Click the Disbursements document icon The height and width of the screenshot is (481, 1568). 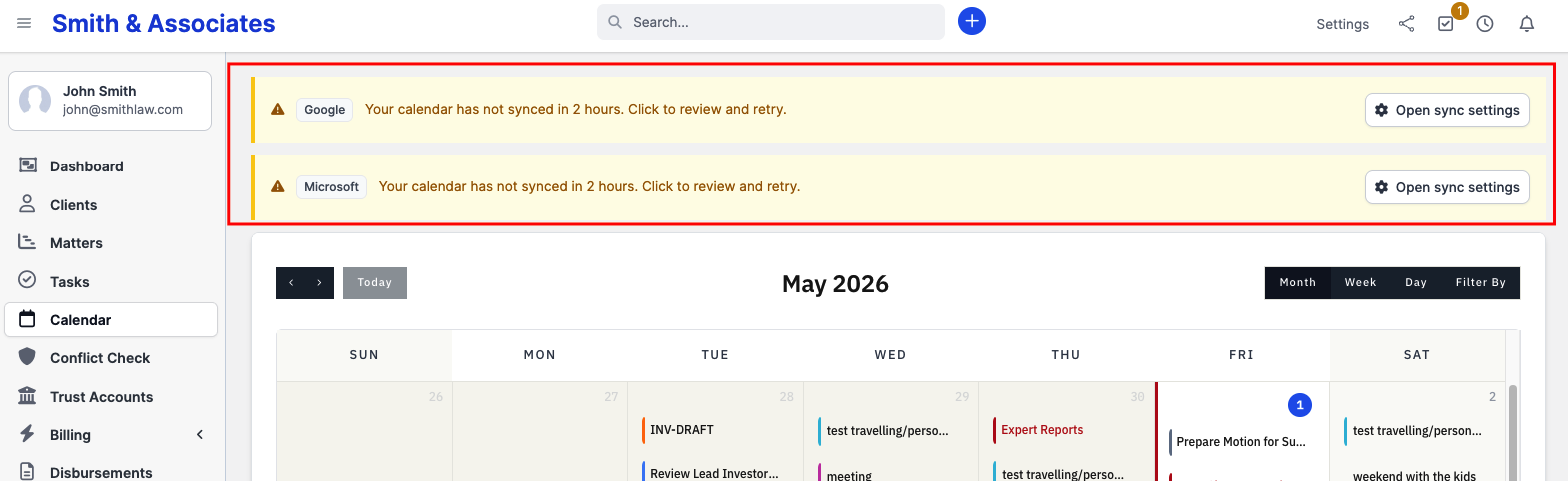point(28,472)
